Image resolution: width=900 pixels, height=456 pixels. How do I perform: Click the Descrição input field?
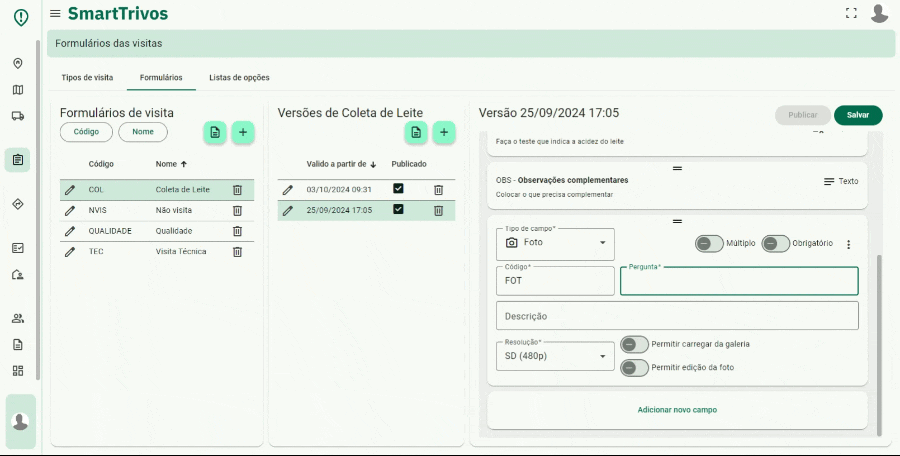pyautogui.click(x=677, y=316)
